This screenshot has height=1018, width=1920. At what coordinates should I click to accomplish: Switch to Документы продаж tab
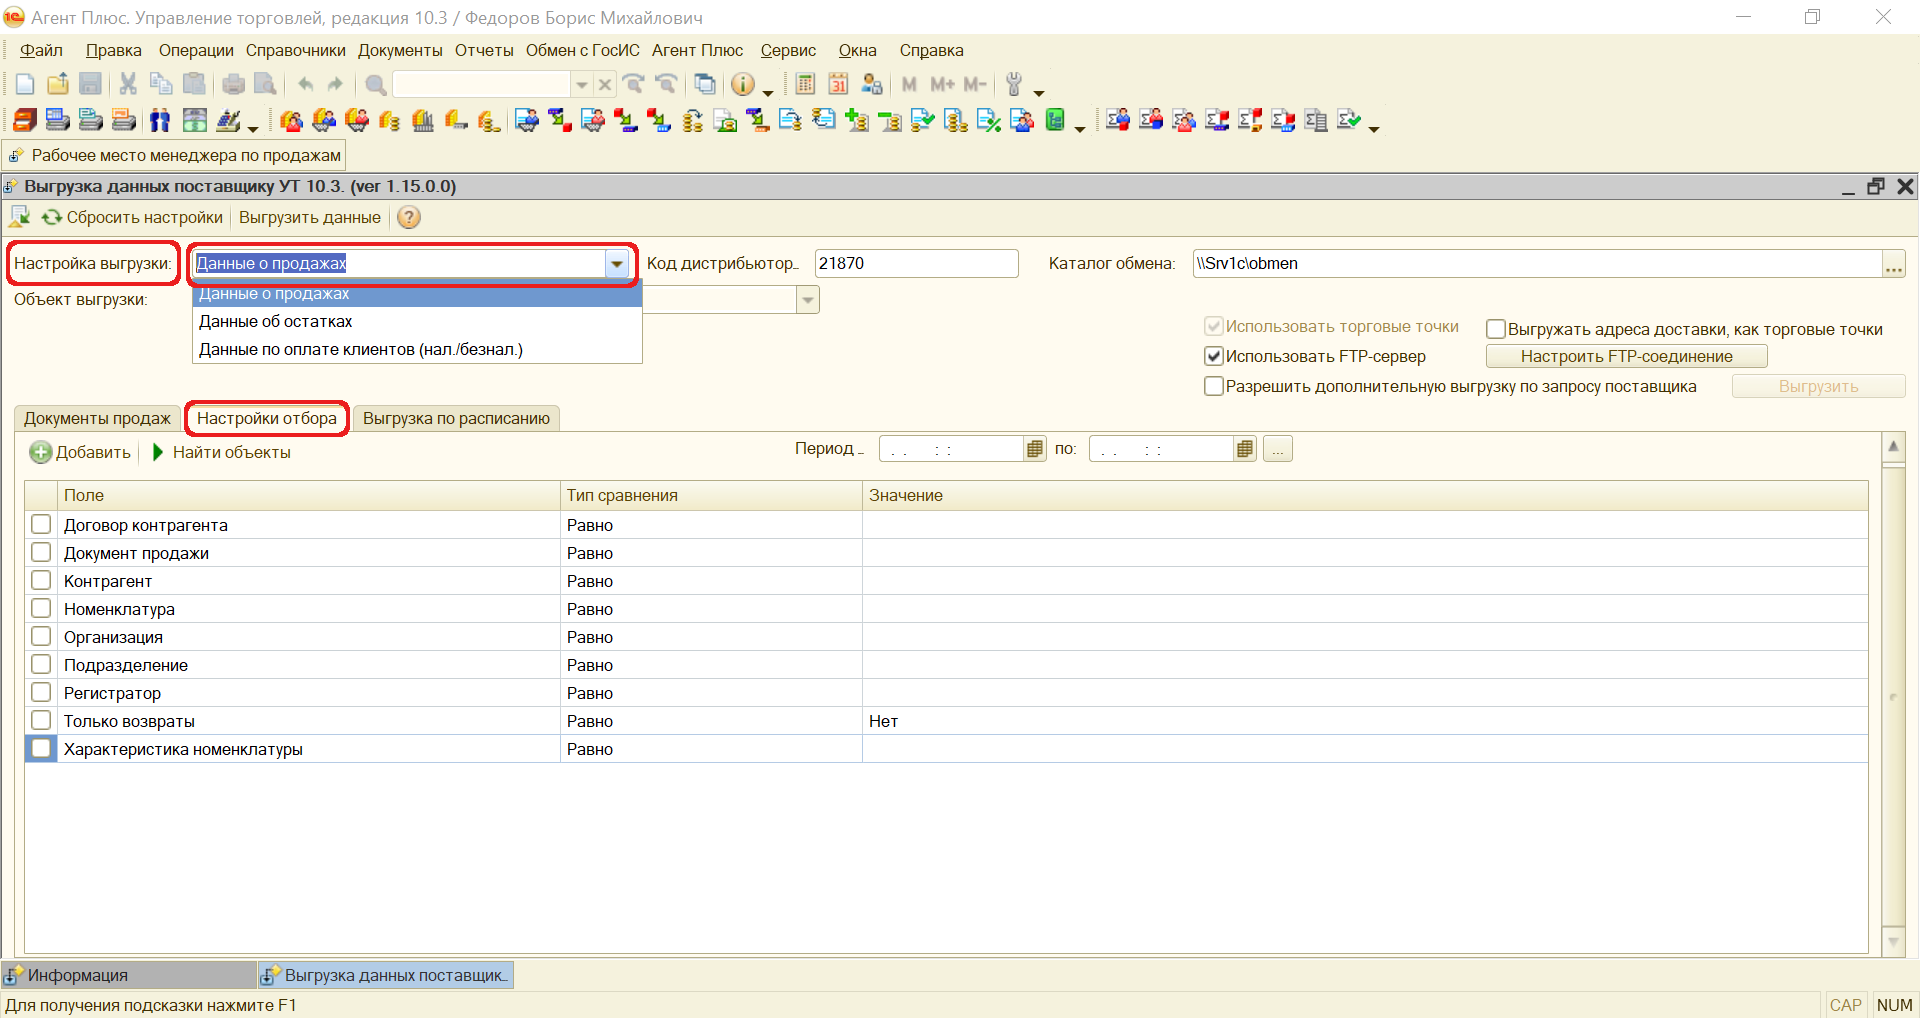point(97,418)
